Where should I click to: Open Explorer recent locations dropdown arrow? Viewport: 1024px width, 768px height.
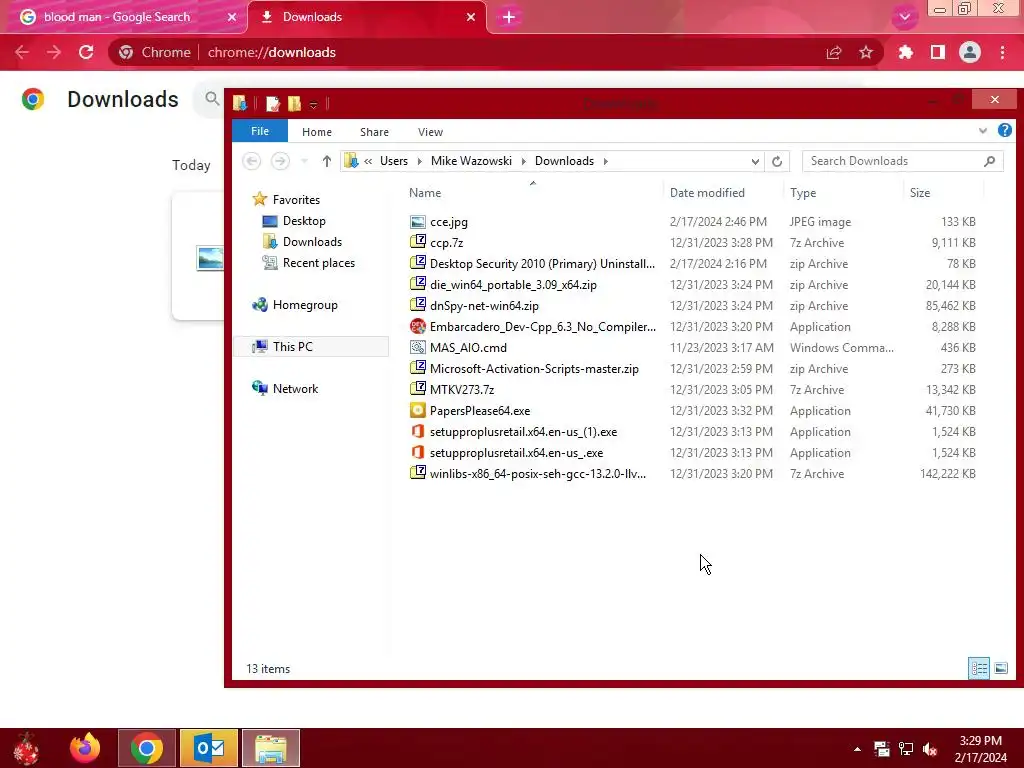[304, 161]
